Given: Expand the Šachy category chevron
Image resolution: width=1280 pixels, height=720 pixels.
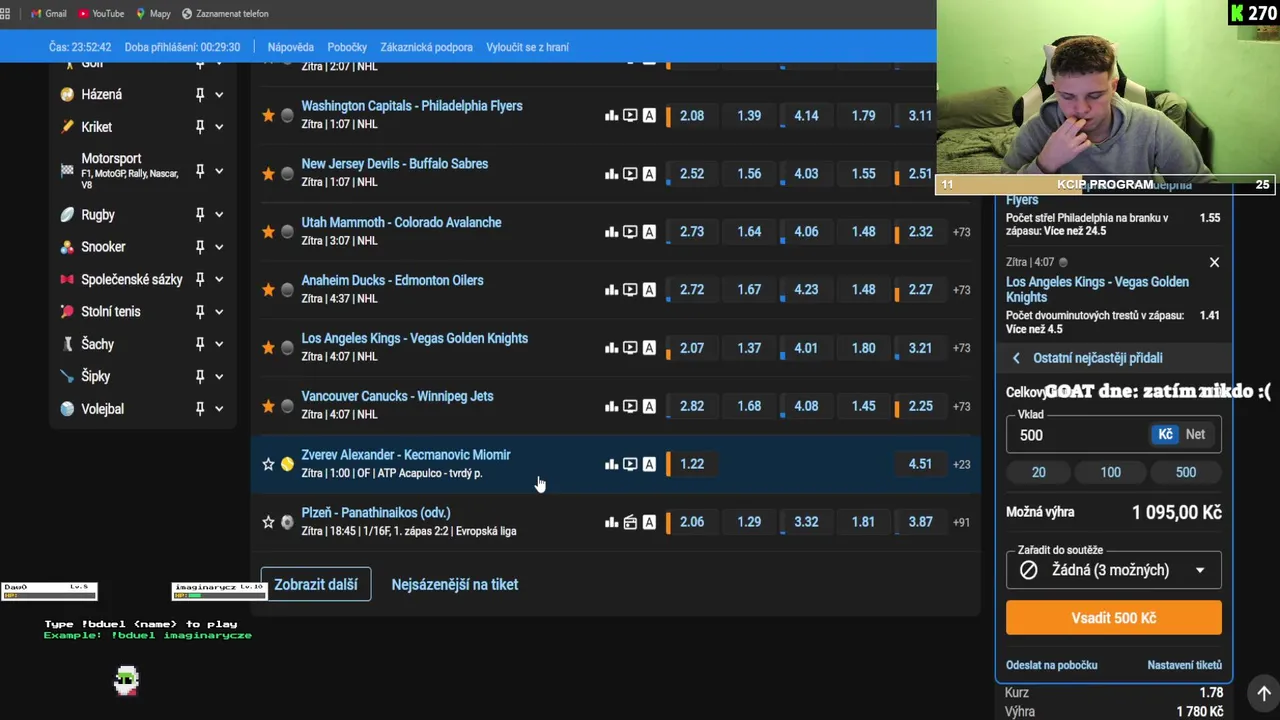Looking at the screenshot, I should tap(219, 344).
